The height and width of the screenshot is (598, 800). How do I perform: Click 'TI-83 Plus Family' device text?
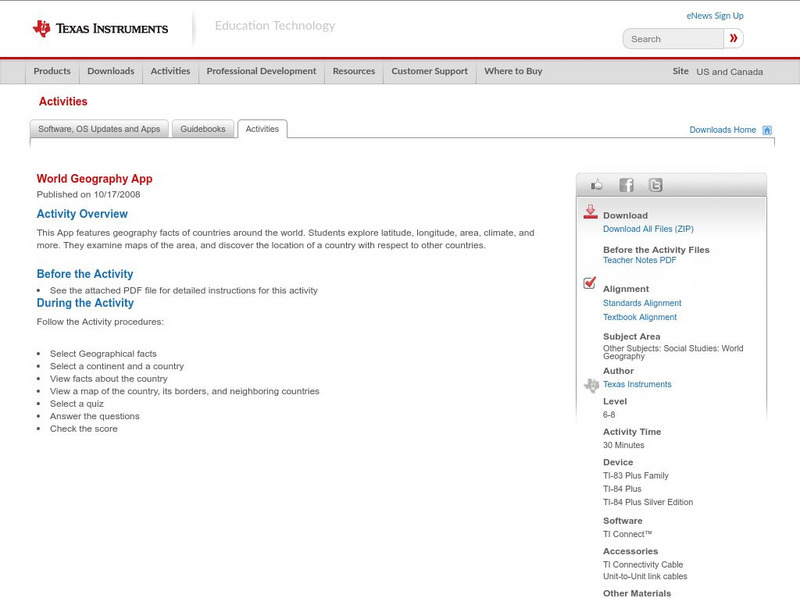click(x=636, y=476)
